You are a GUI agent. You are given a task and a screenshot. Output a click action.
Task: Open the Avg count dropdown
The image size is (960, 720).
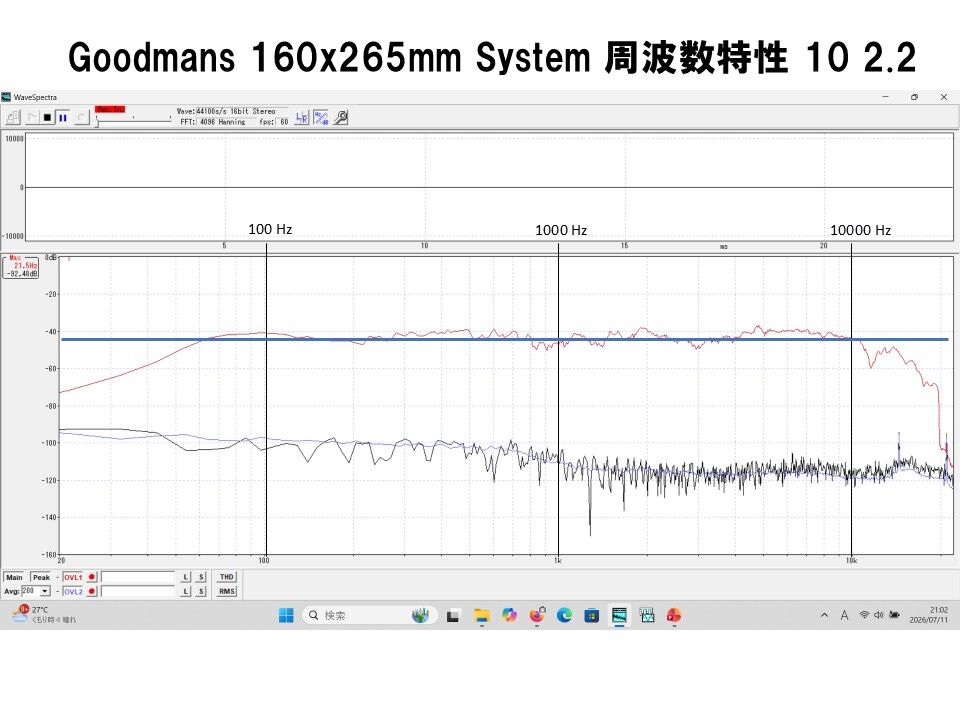point(45,591)
